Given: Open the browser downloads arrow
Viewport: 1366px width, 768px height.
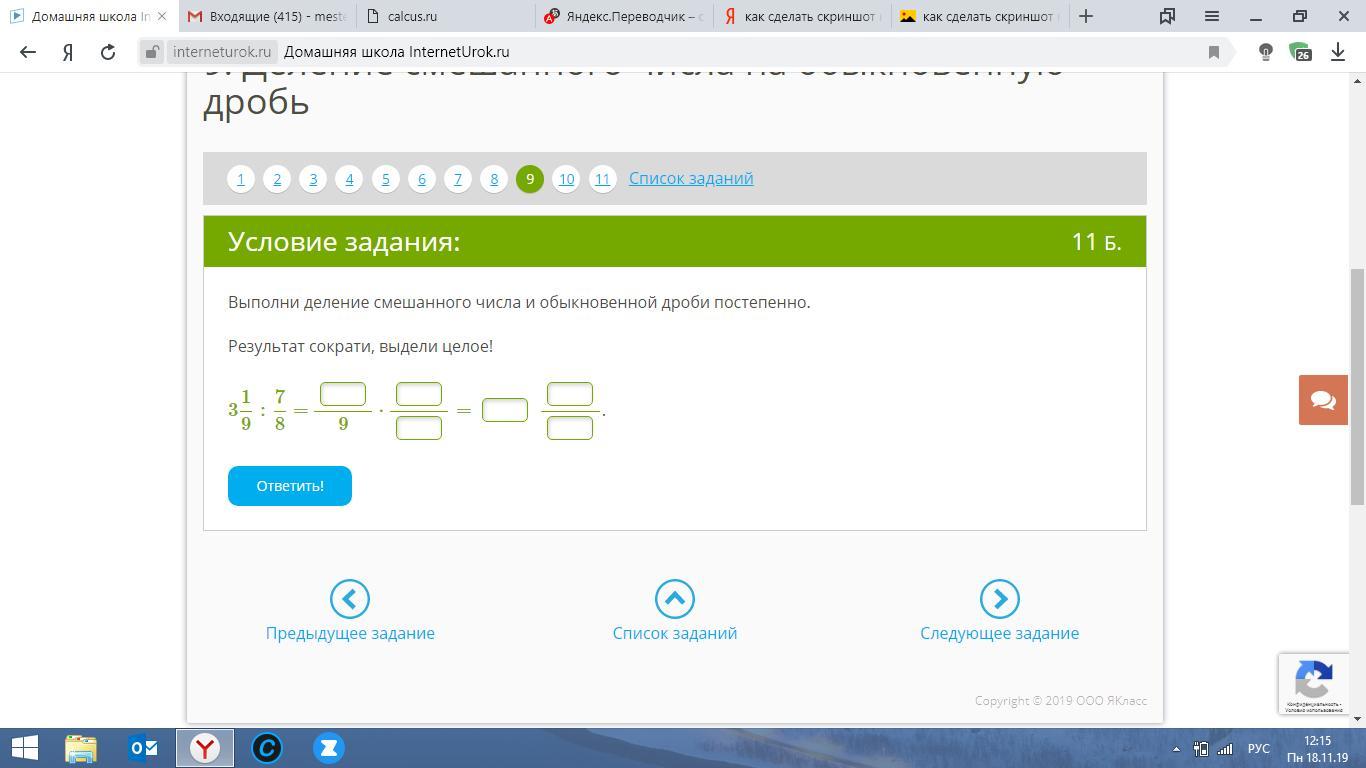Looking at the screenshot, I should click(1338, 52).
